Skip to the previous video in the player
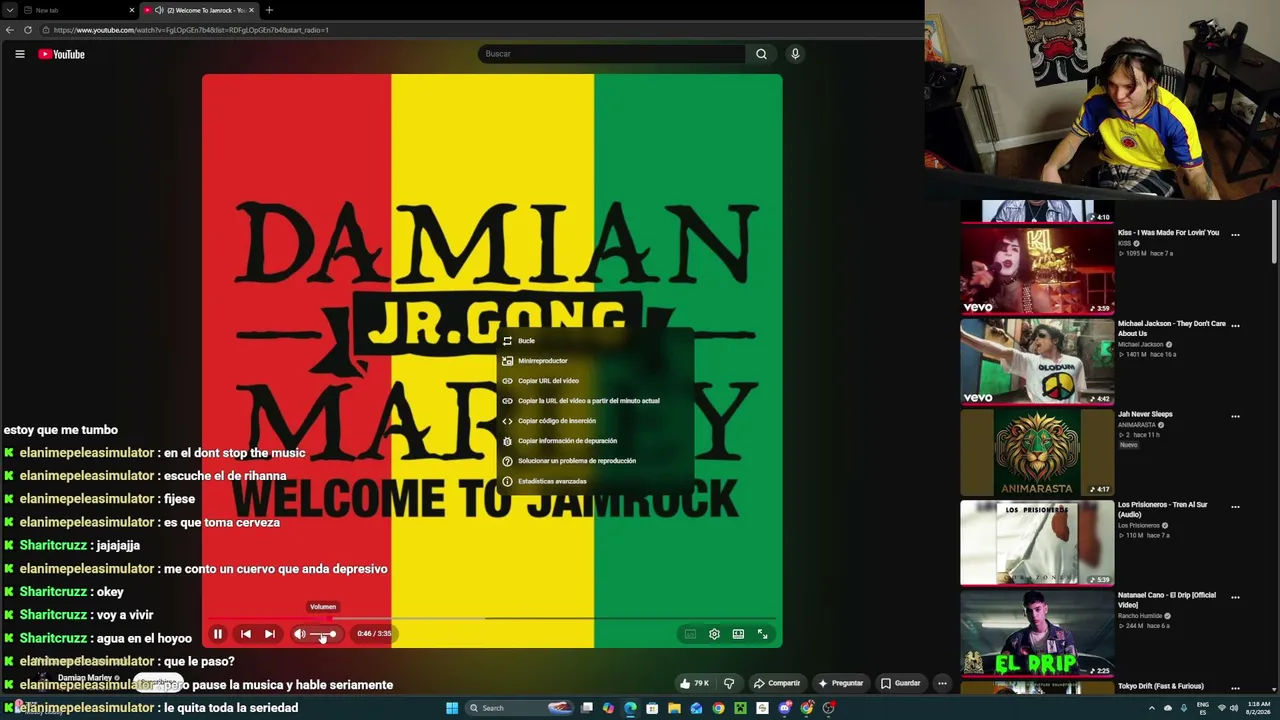Viewport: 1280px width, 720px height. pyautogui.click(x=245, y=634)
